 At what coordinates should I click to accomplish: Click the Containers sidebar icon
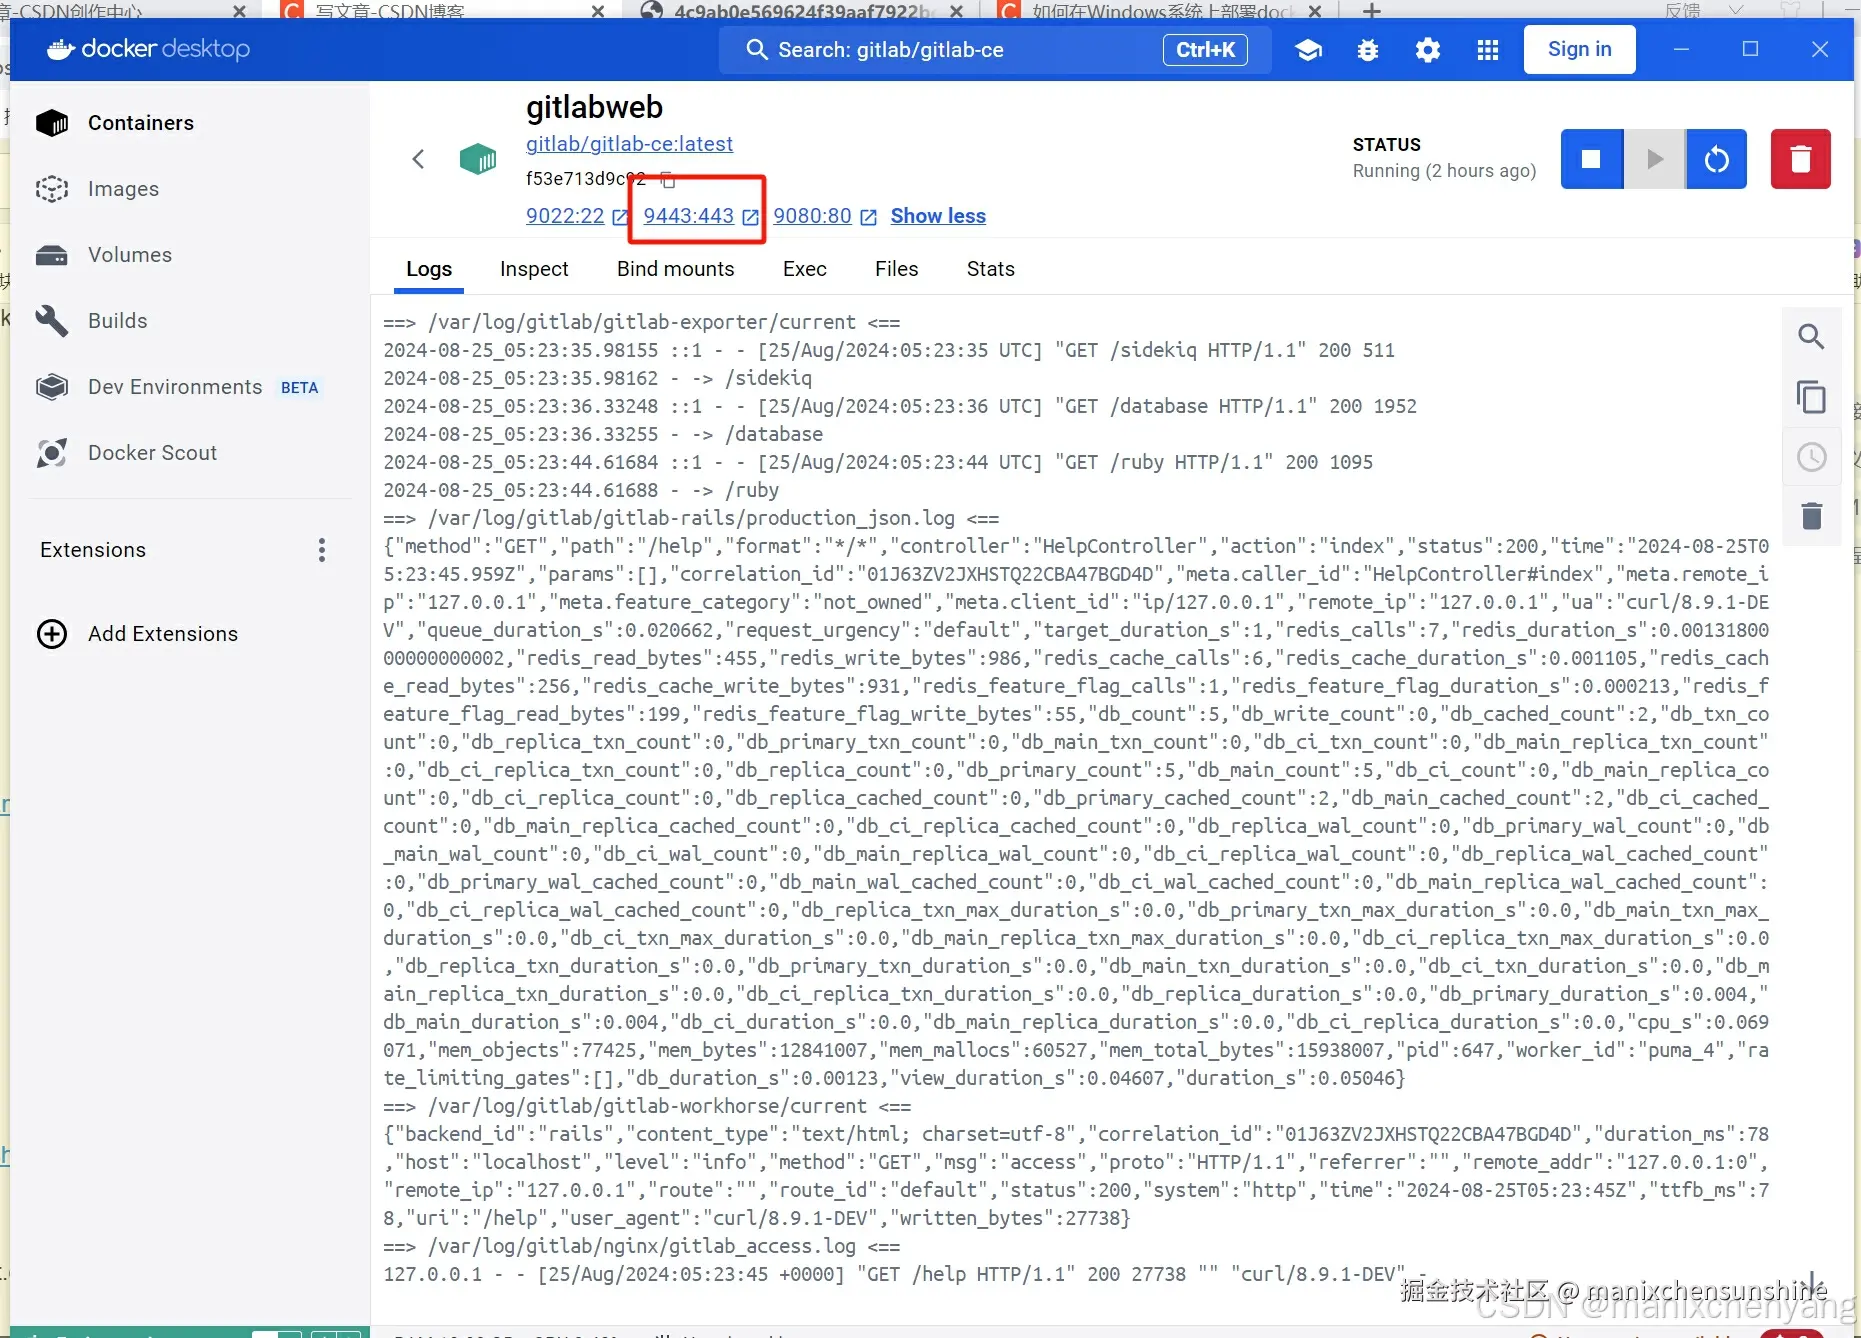[x=52, y=123]
